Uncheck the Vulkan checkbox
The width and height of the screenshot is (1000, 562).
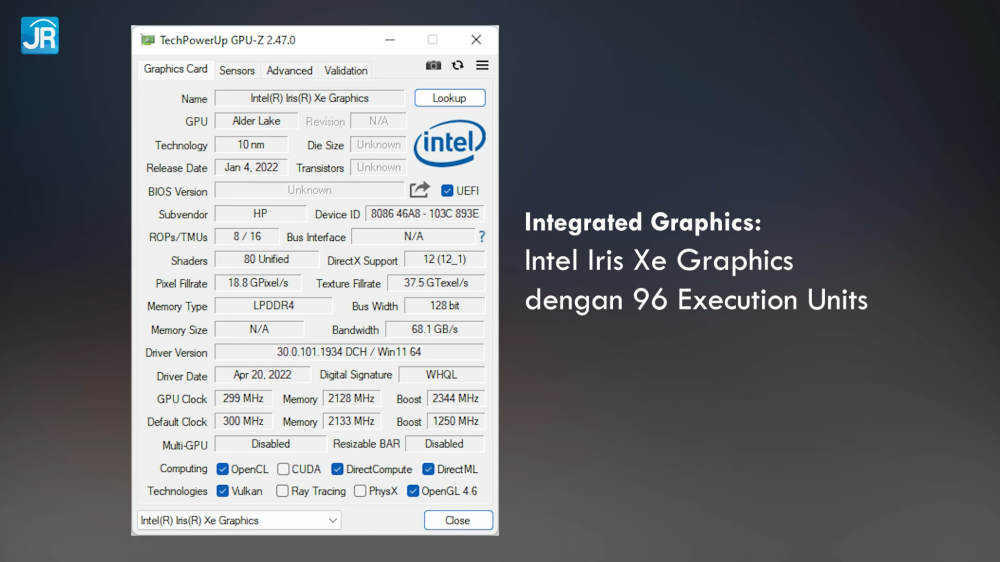[223, 491]
